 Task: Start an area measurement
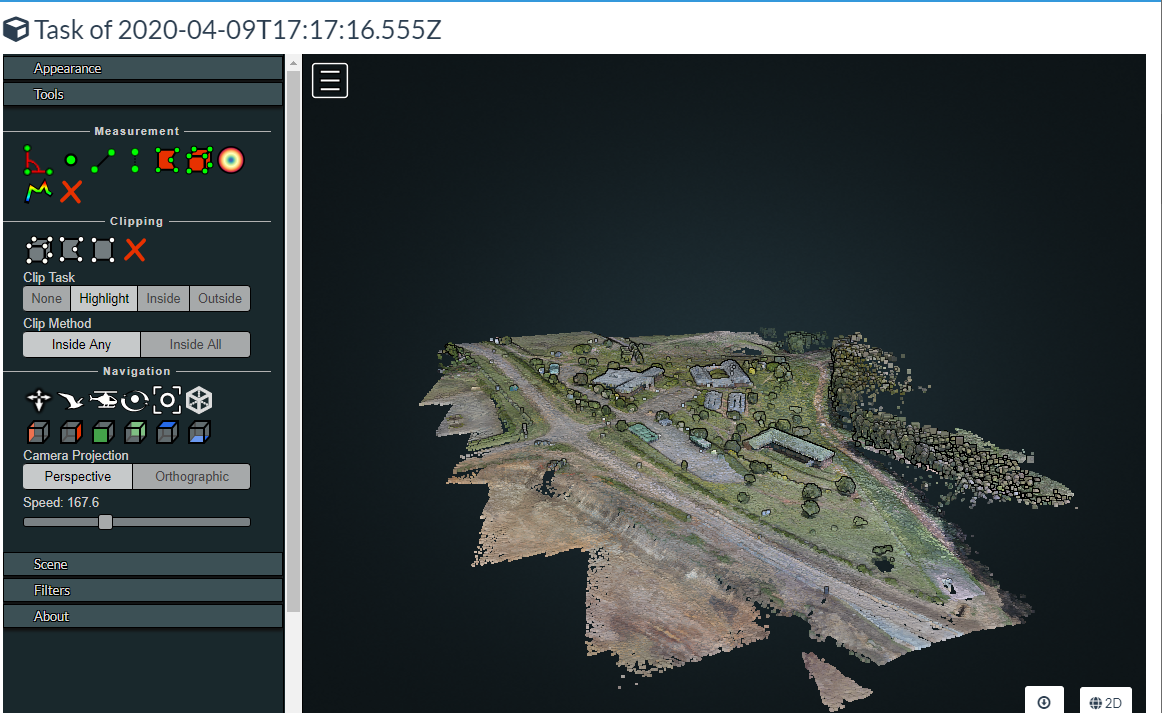click(167, 159)
